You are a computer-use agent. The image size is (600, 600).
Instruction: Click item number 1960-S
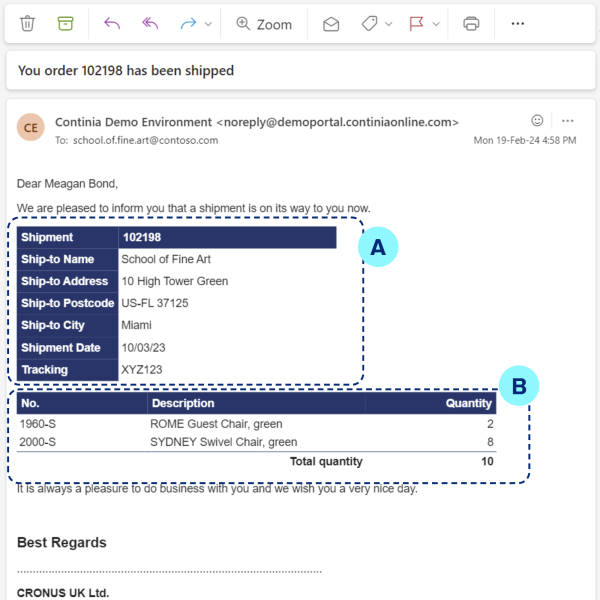tap(38, 424)
